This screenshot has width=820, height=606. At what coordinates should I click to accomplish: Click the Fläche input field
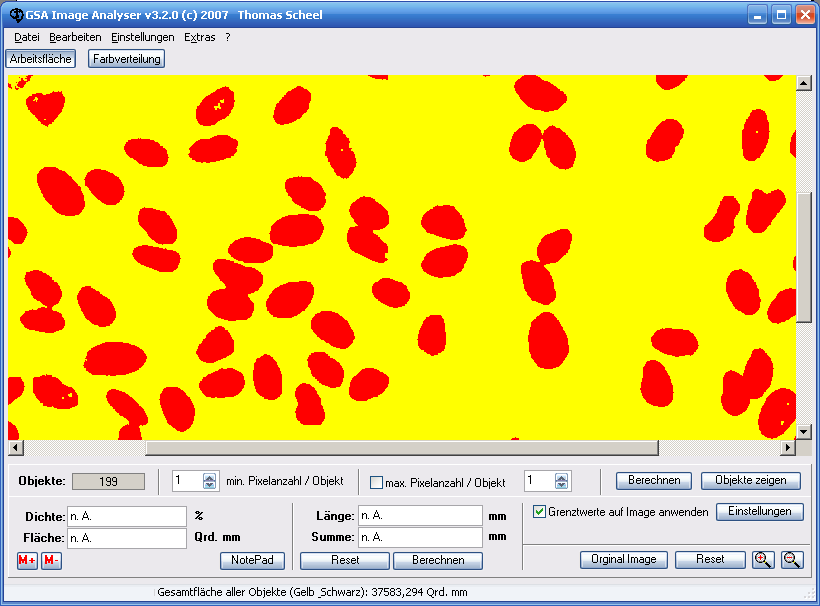click(127, 538)
